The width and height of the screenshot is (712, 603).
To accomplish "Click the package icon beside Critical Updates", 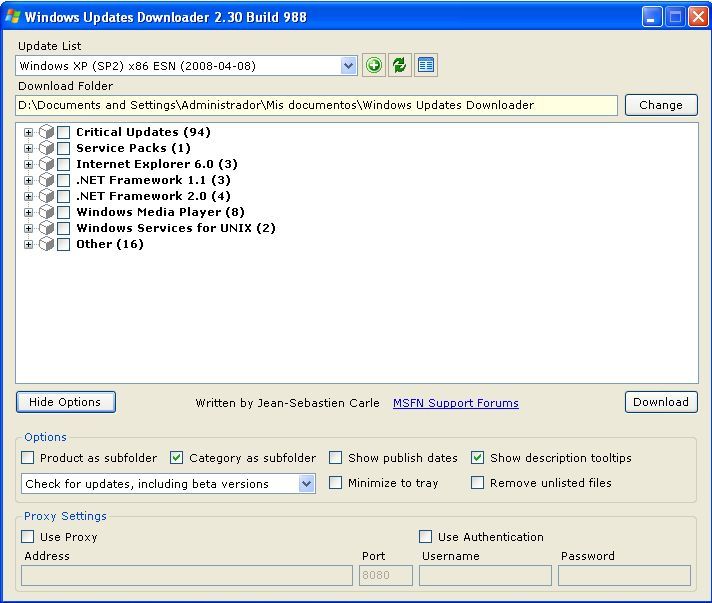I will click(46, 132).
